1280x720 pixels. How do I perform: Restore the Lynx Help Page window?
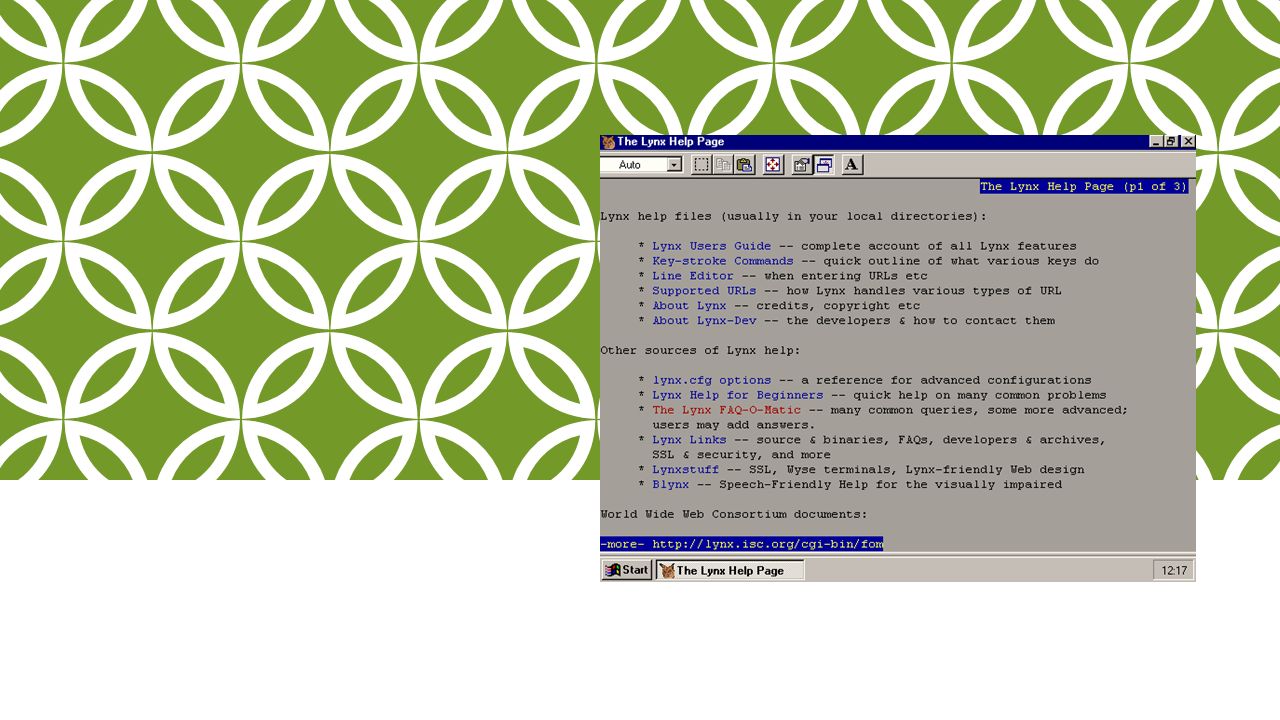pyautogui.click(x=1171, y=142)
